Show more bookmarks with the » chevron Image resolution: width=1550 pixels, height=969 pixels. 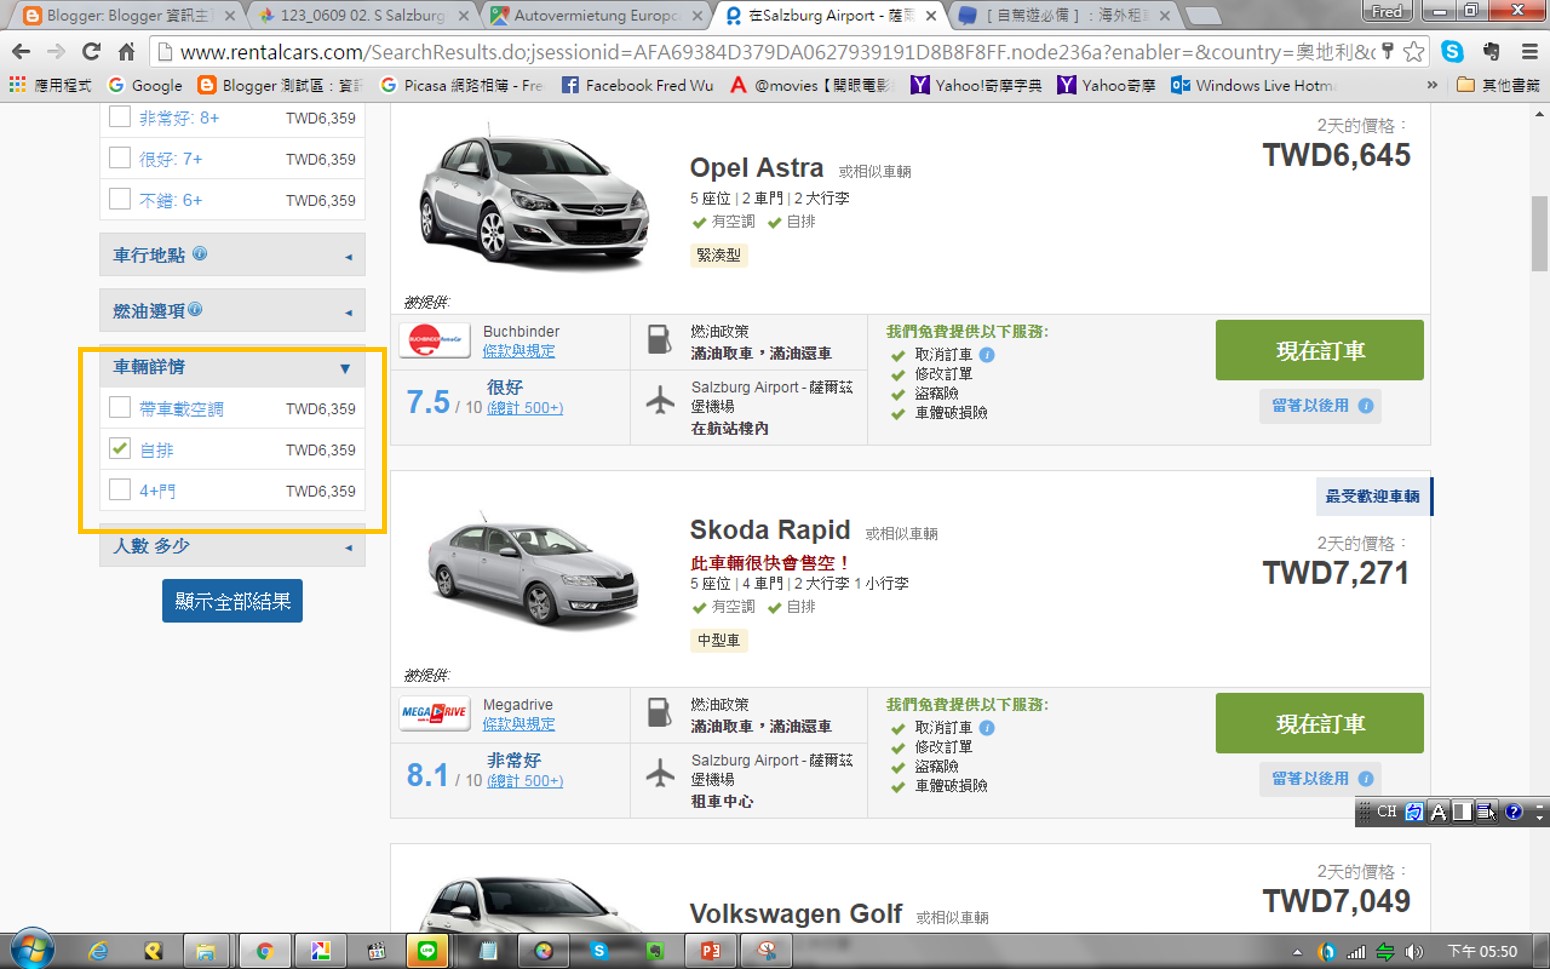[1432, 85]
